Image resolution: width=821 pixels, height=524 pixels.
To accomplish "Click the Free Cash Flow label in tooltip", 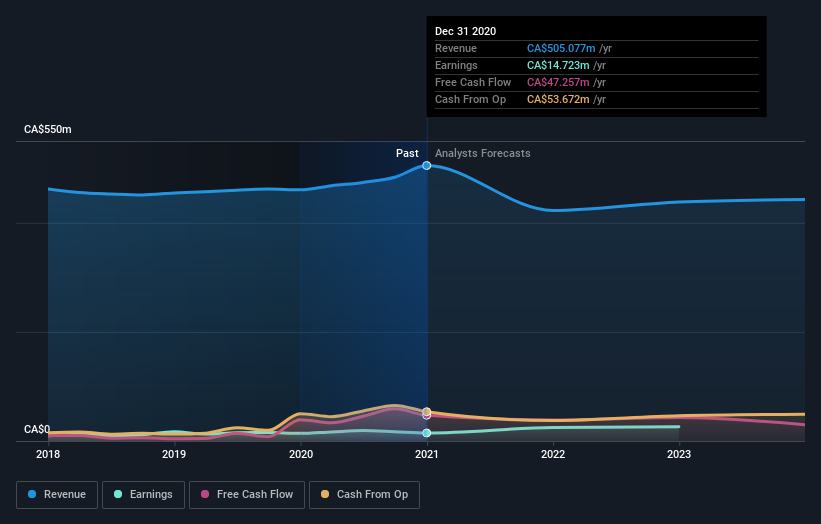I will [473, 82].
